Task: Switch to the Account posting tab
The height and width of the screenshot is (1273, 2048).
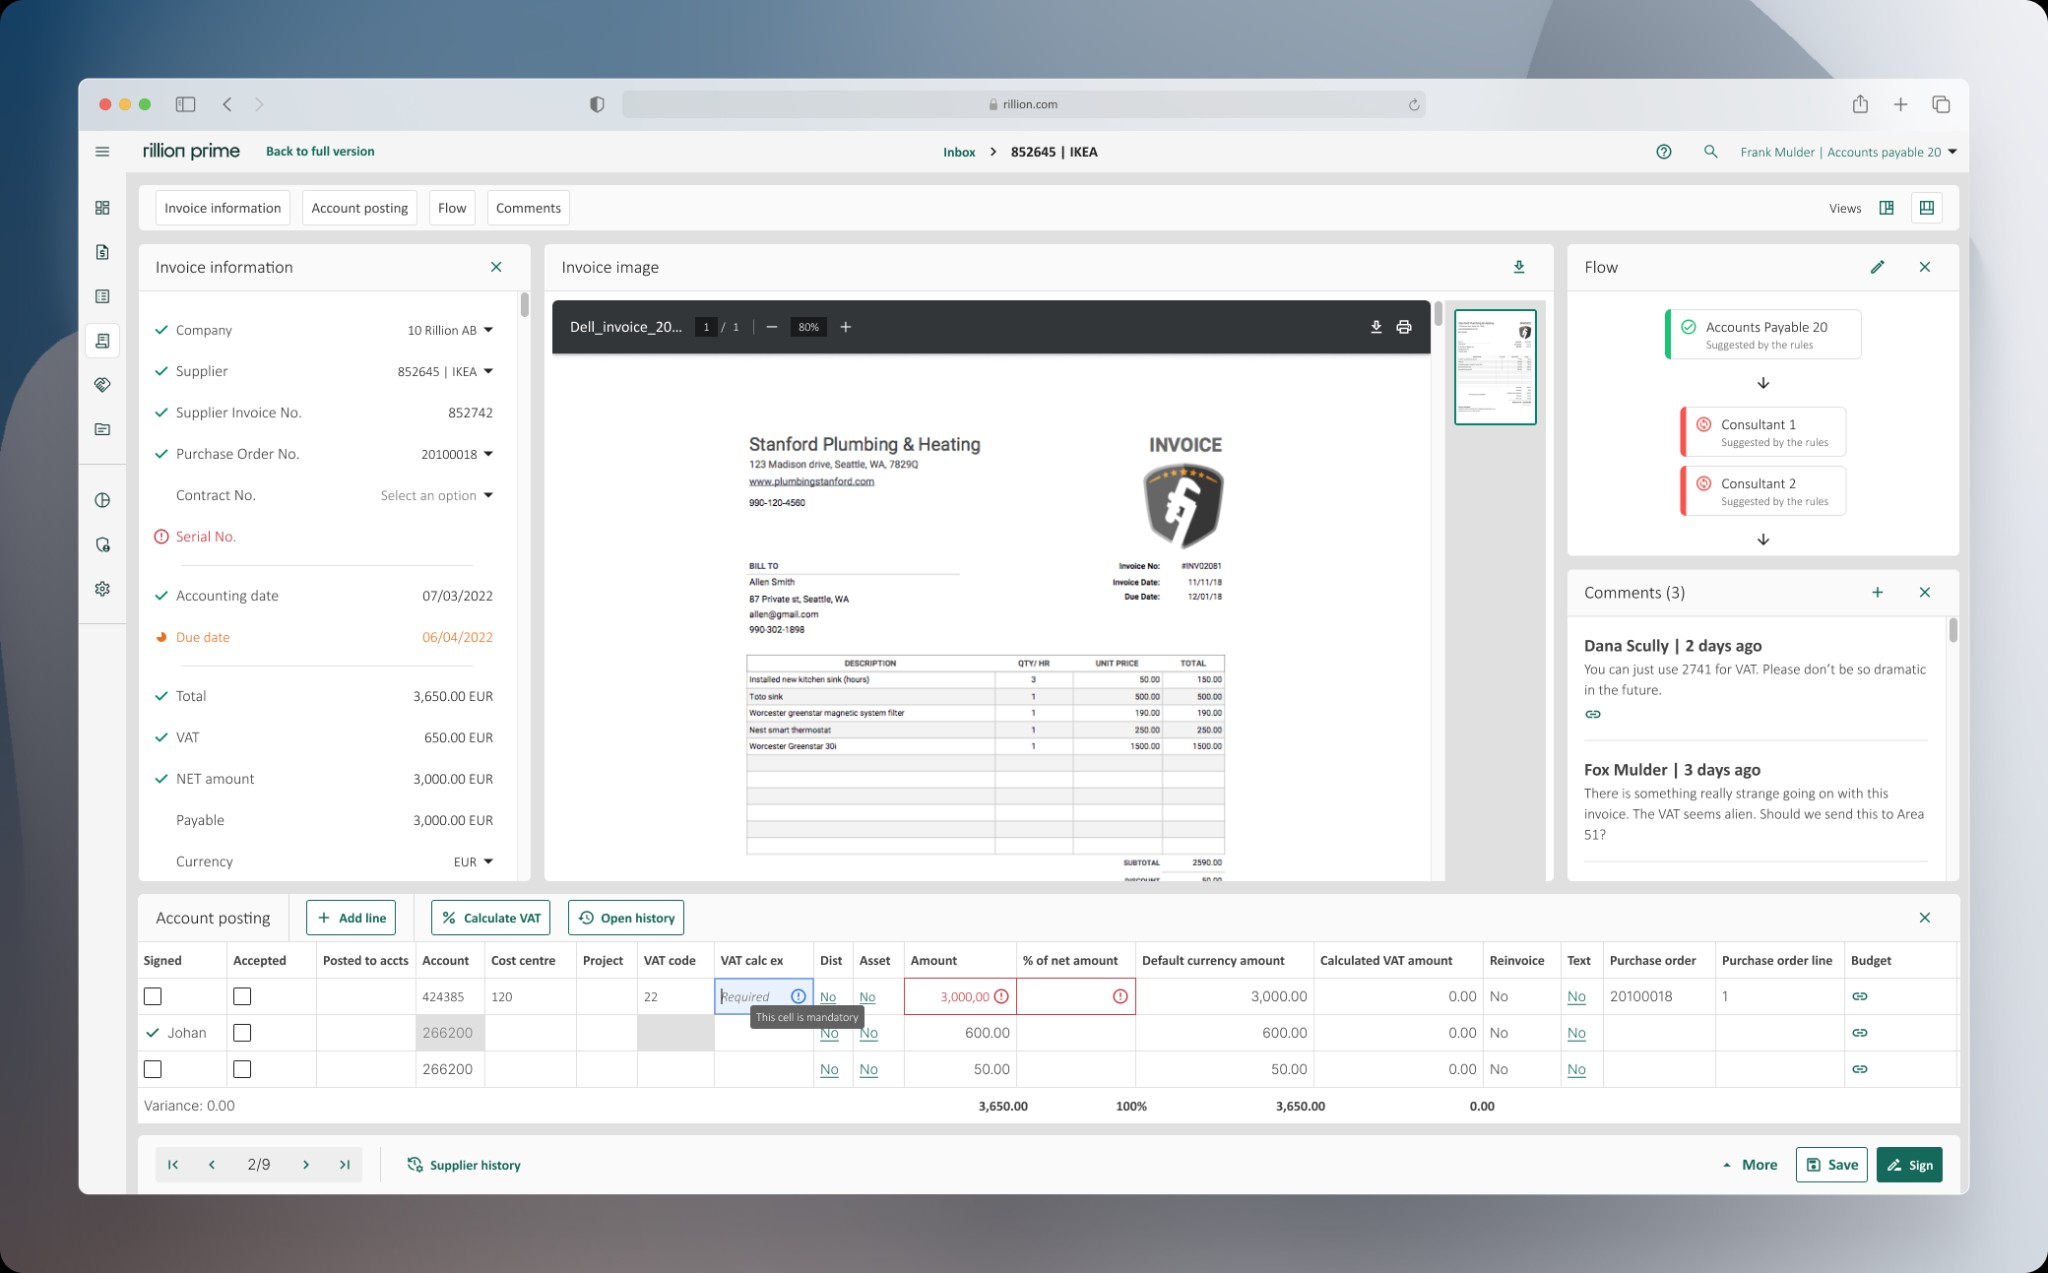Action: [359, 208]
